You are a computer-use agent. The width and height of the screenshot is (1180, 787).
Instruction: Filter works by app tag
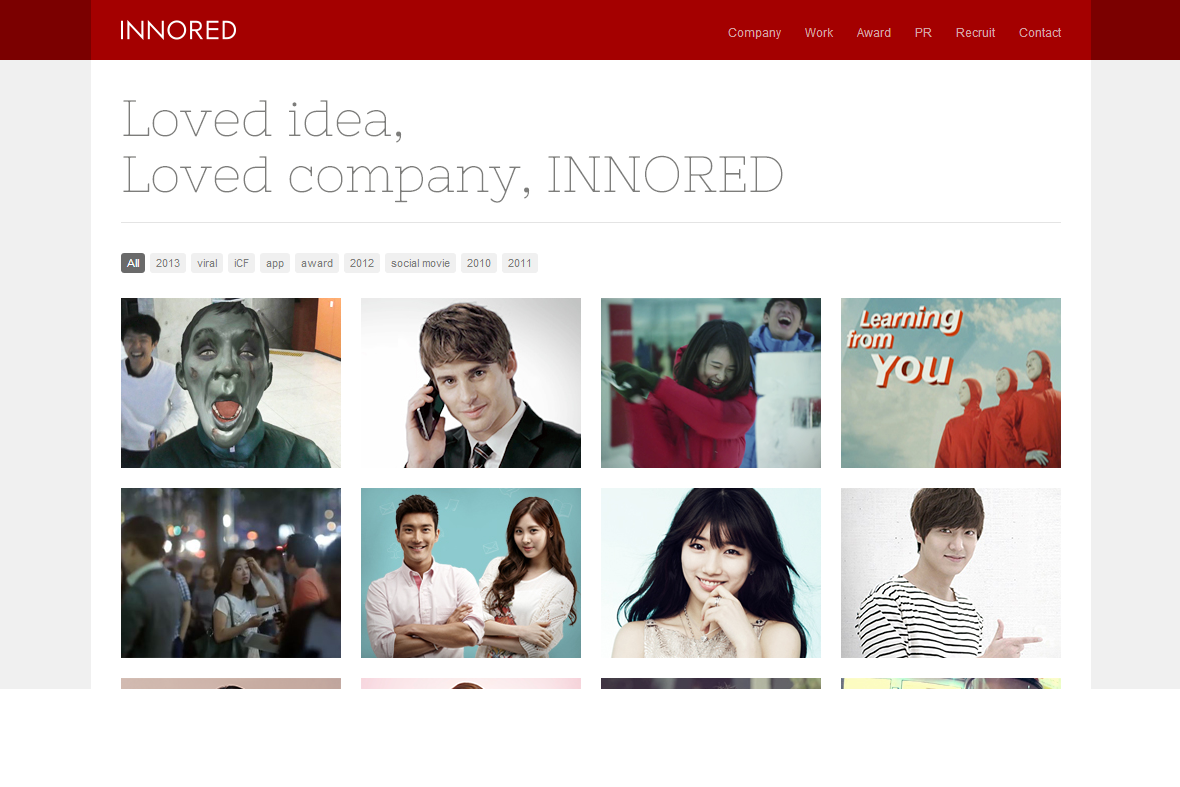point(275,263)
